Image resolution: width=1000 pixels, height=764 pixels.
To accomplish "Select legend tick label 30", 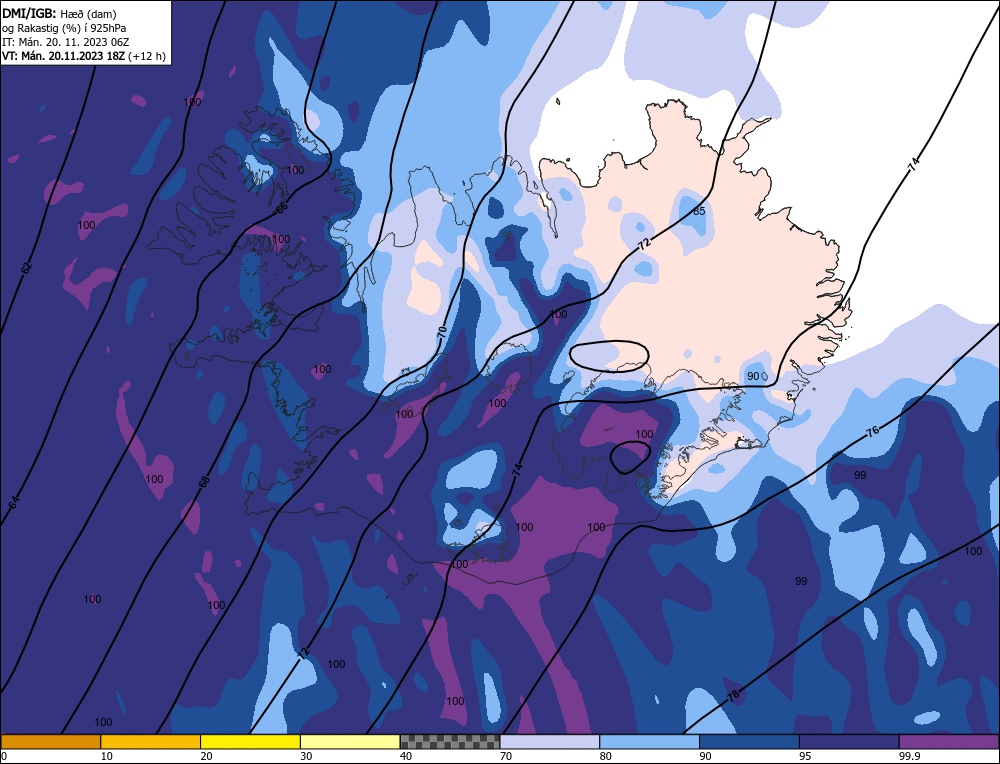I will [306, 756].
